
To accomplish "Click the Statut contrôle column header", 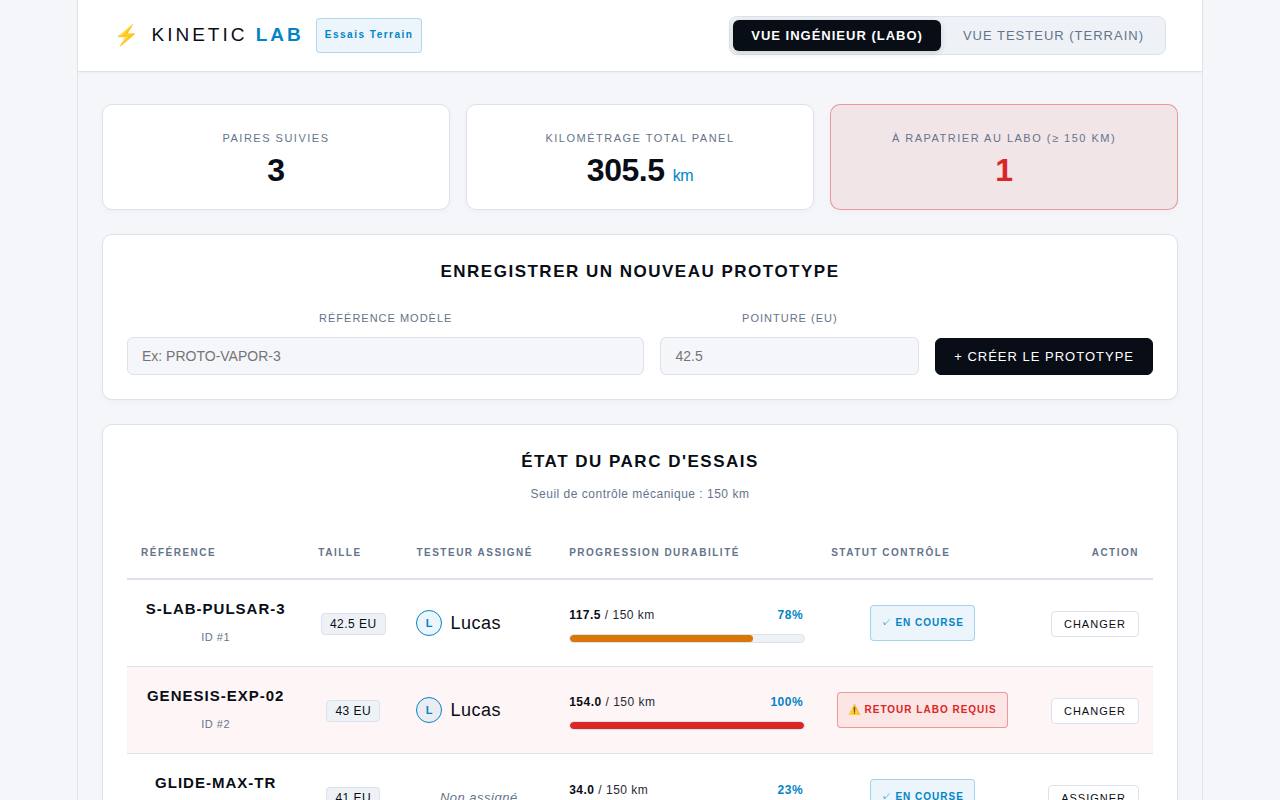I will (x=890, y=552).
